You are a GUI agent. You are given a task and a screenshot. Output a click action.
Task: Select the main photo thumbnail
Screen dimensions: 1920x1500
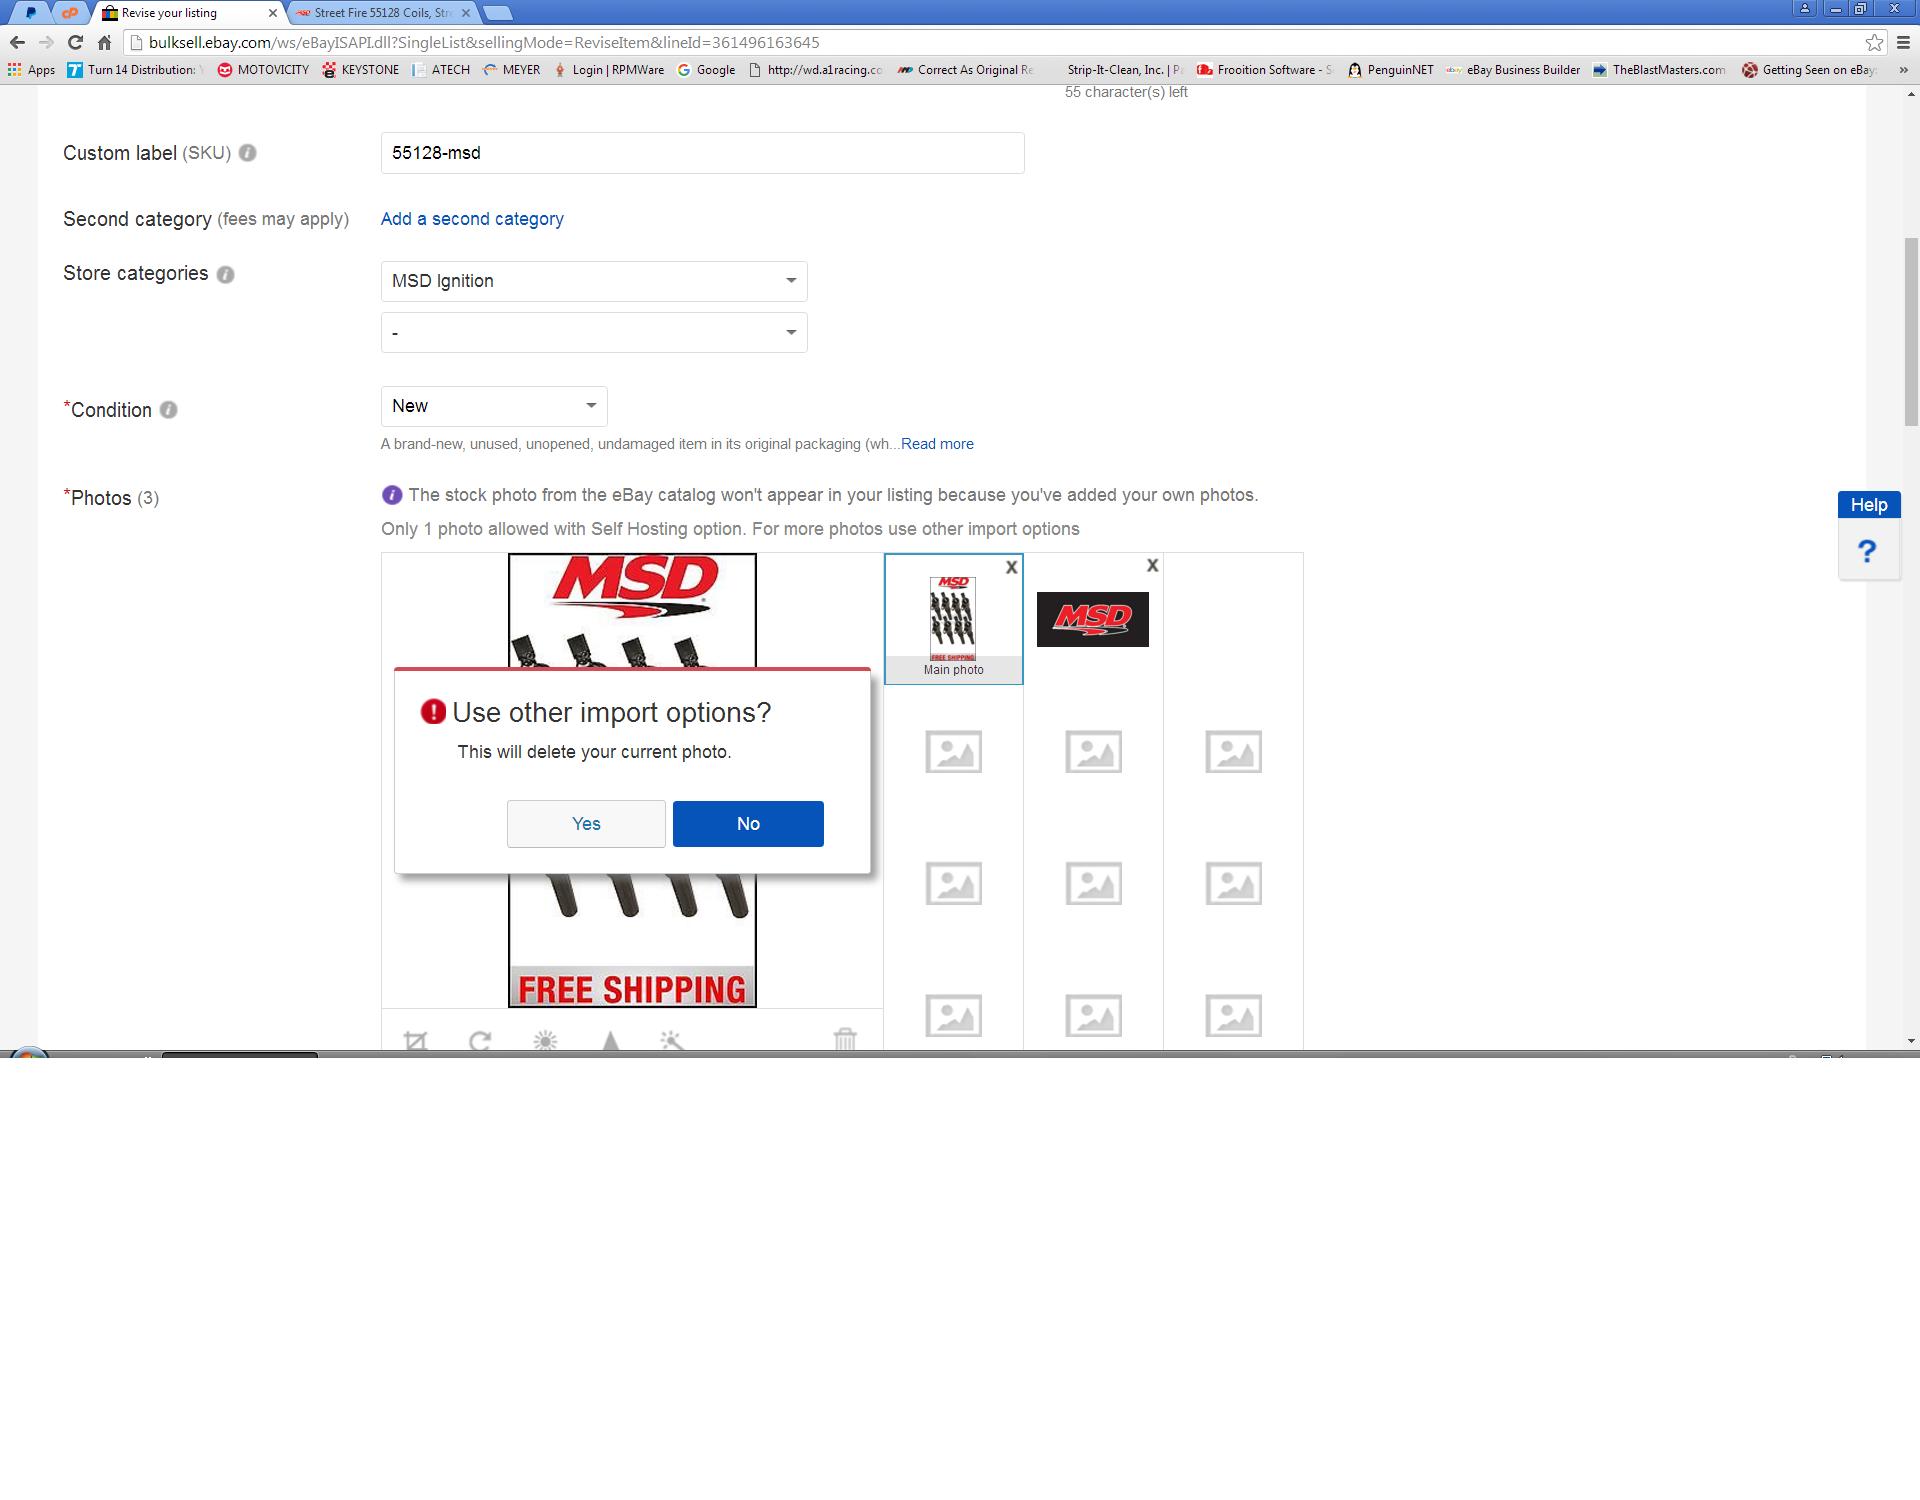click(x=953, y=619)
